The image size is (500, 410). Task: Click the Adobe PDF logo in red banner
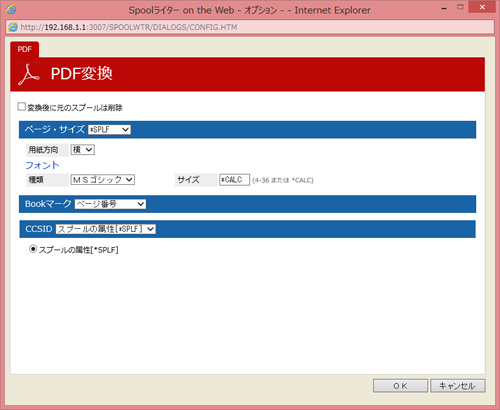[x=29, y=74]
